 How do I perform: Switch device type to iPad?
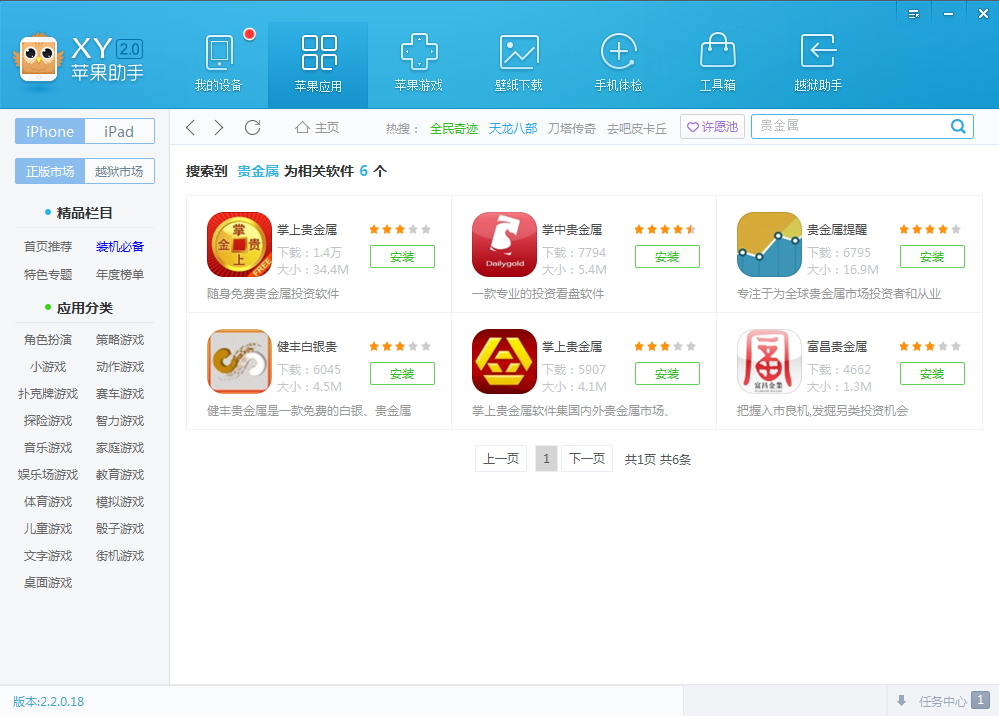click(x=119, y=131)
